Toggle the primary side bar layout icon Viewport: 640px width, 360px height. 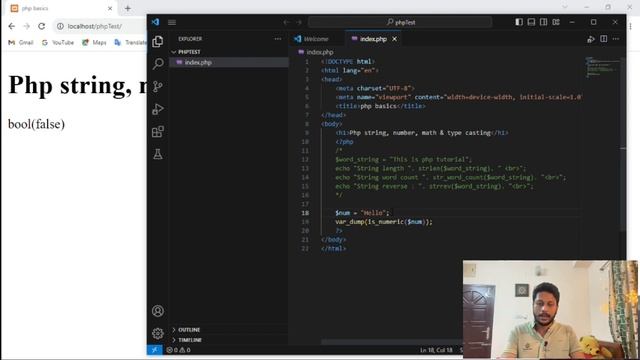519,22
